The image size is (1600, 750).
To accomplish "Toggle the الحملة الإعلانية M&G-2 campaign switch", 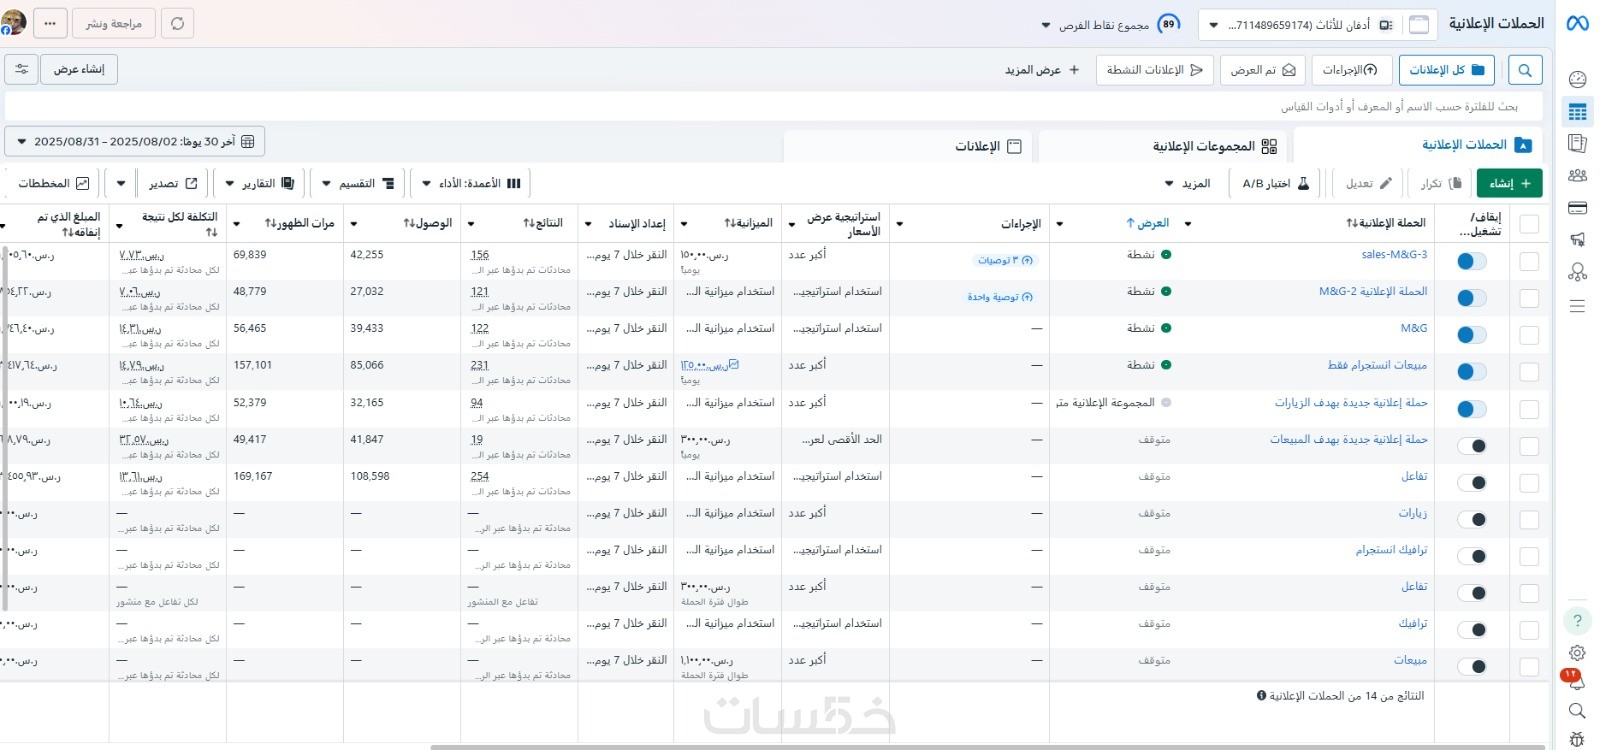I will tap(1471, 298).
